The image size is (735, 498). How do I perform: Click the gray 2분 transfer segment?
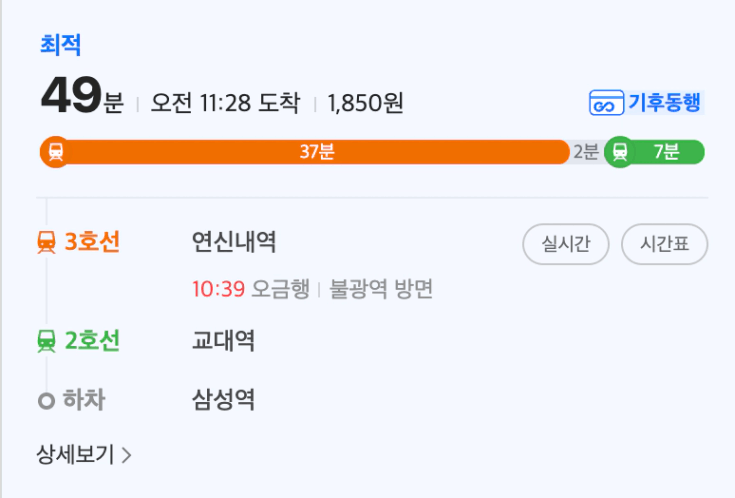click(586, 152)
